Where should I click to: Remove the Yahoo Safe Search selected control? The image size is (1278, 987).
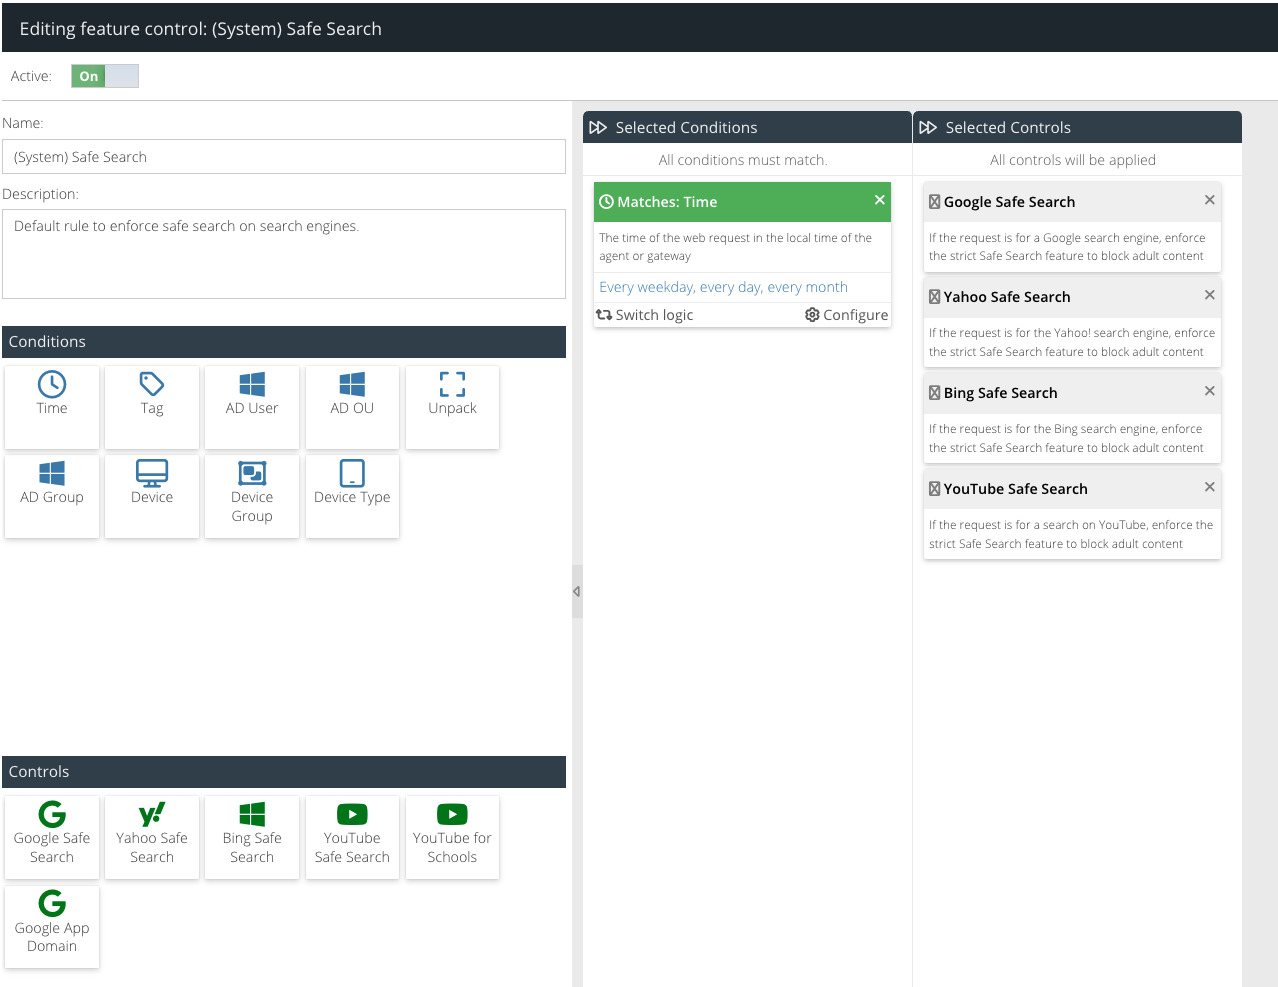click(1210, 295)
